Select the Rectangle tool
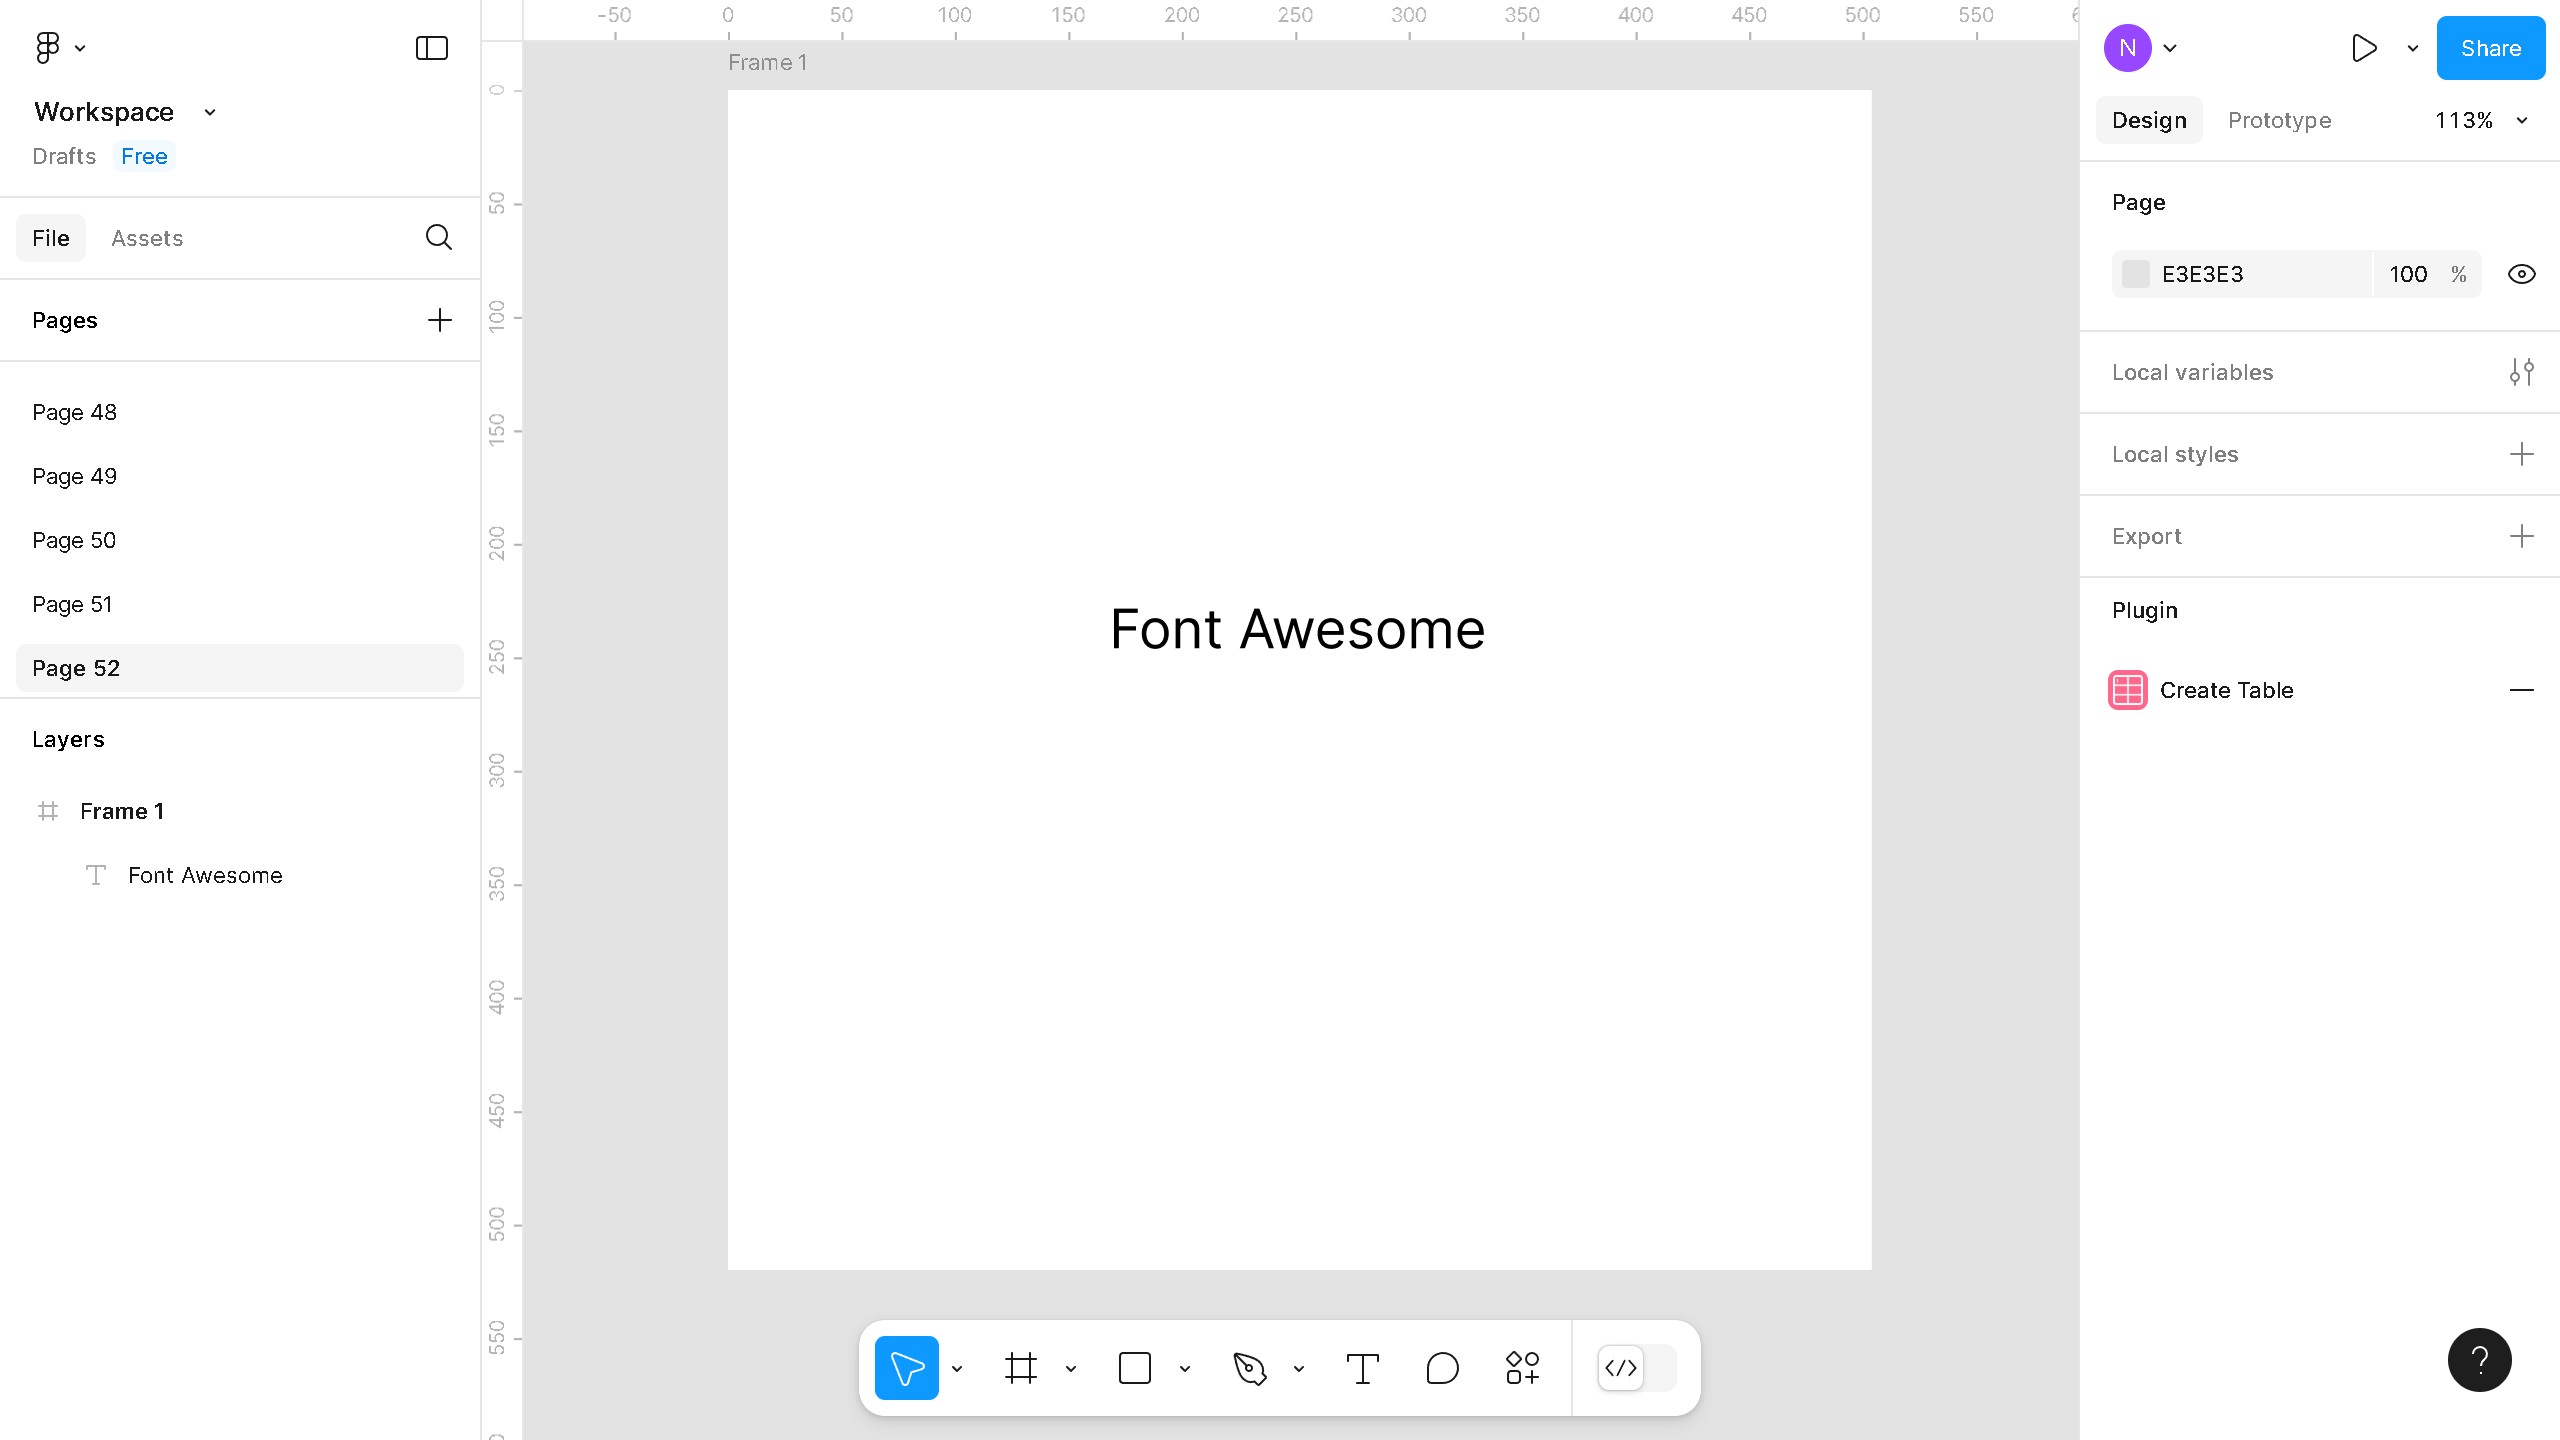The image size is (2560, 1440). pyautogui.click(x=1135, y=1367)
